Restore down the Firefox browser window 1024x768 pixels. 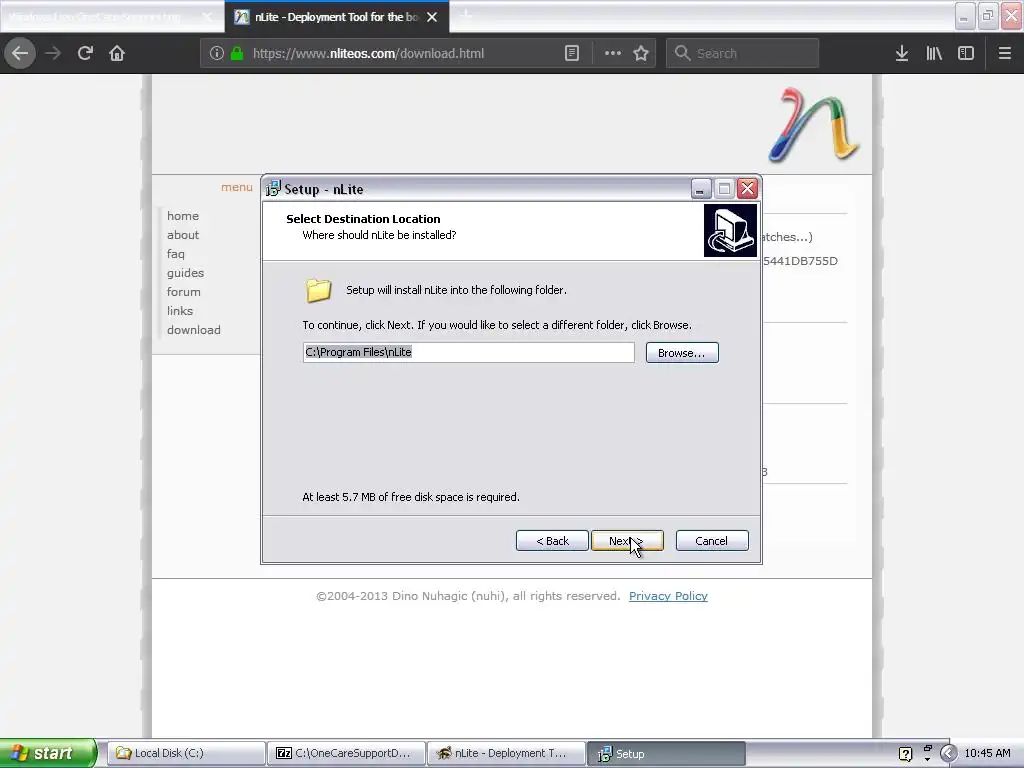[988, 16]
